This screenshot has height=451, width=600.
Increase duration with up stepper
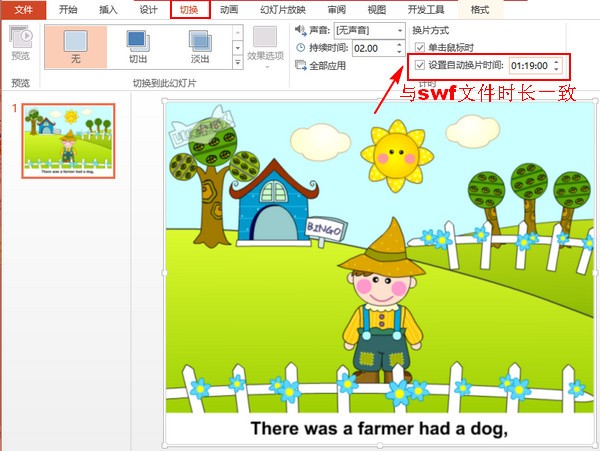coord(399,44)
